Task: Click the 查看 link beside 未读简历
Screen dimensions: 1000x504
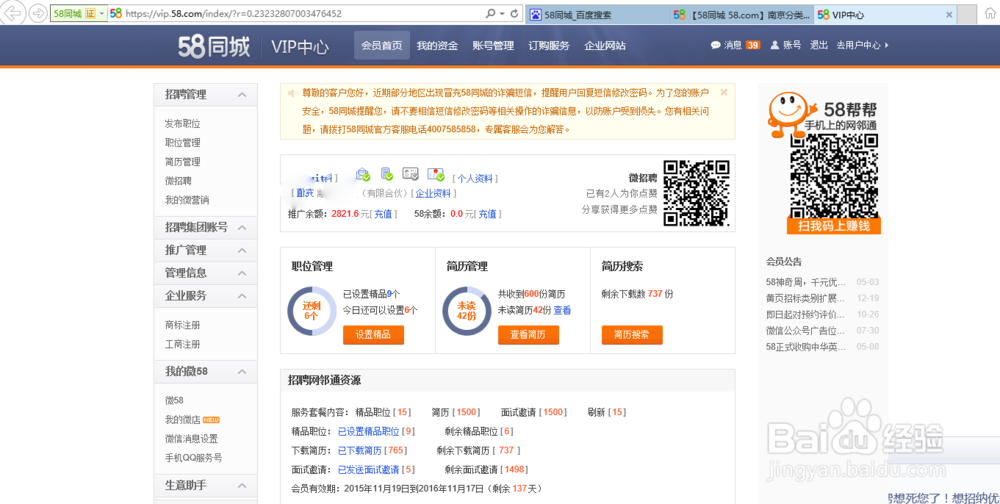Action: point(562,311)
